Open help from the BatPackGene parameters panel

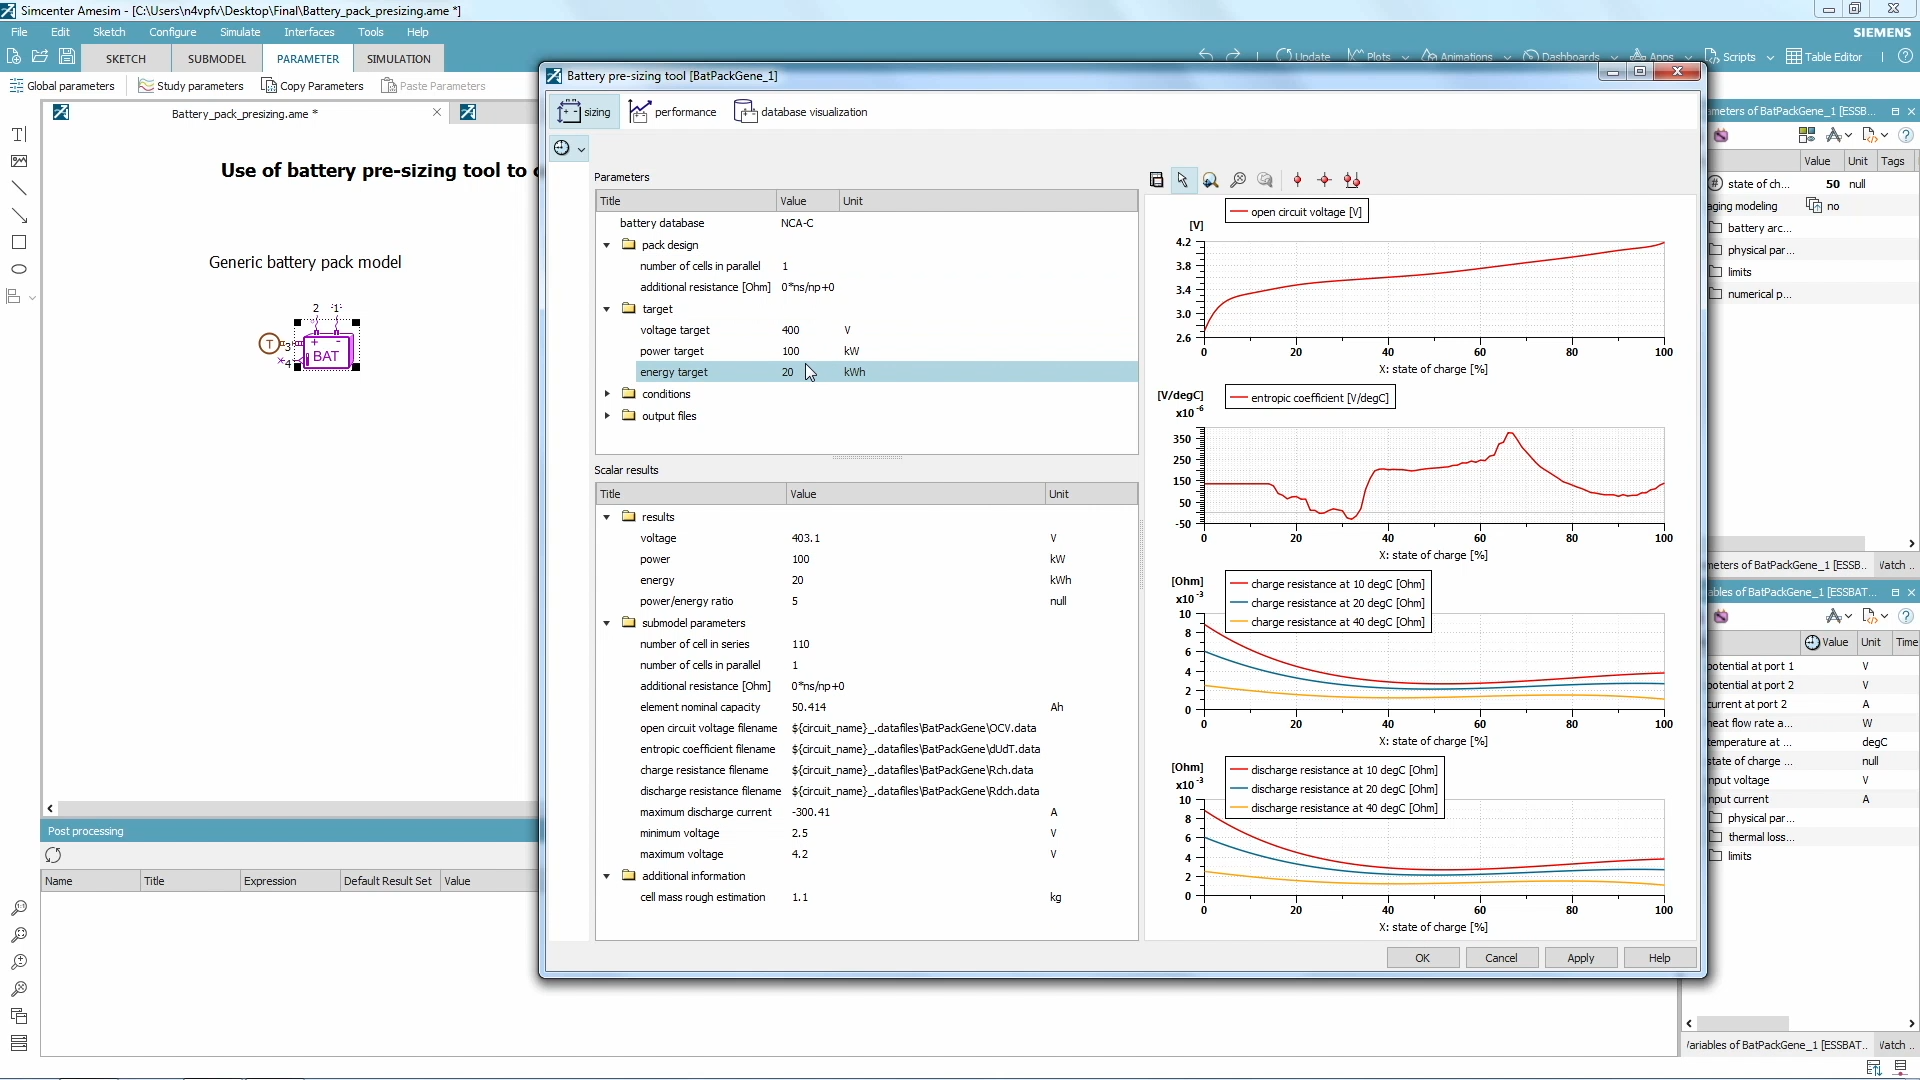click(x=1906, y=135)
